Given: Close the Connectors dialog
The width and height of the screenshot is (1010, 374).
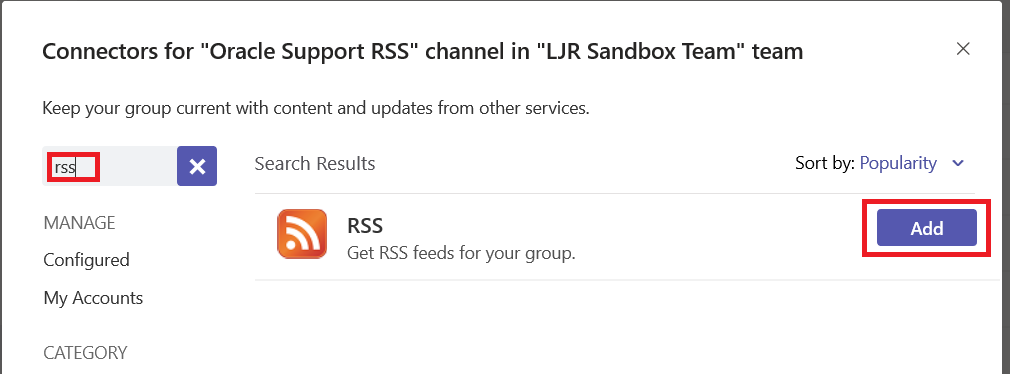Looking at the screenshot, I should [963, 49].
